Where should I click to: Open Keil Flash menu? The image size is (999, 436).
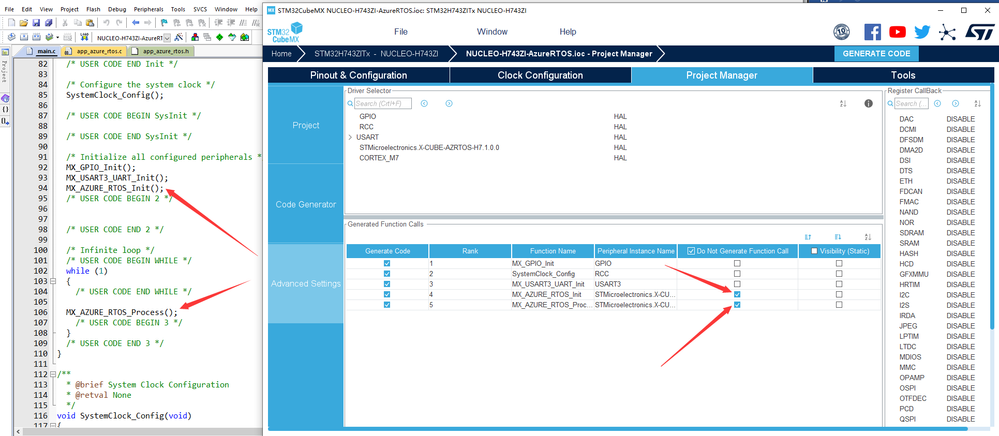[x=92, y=10]
